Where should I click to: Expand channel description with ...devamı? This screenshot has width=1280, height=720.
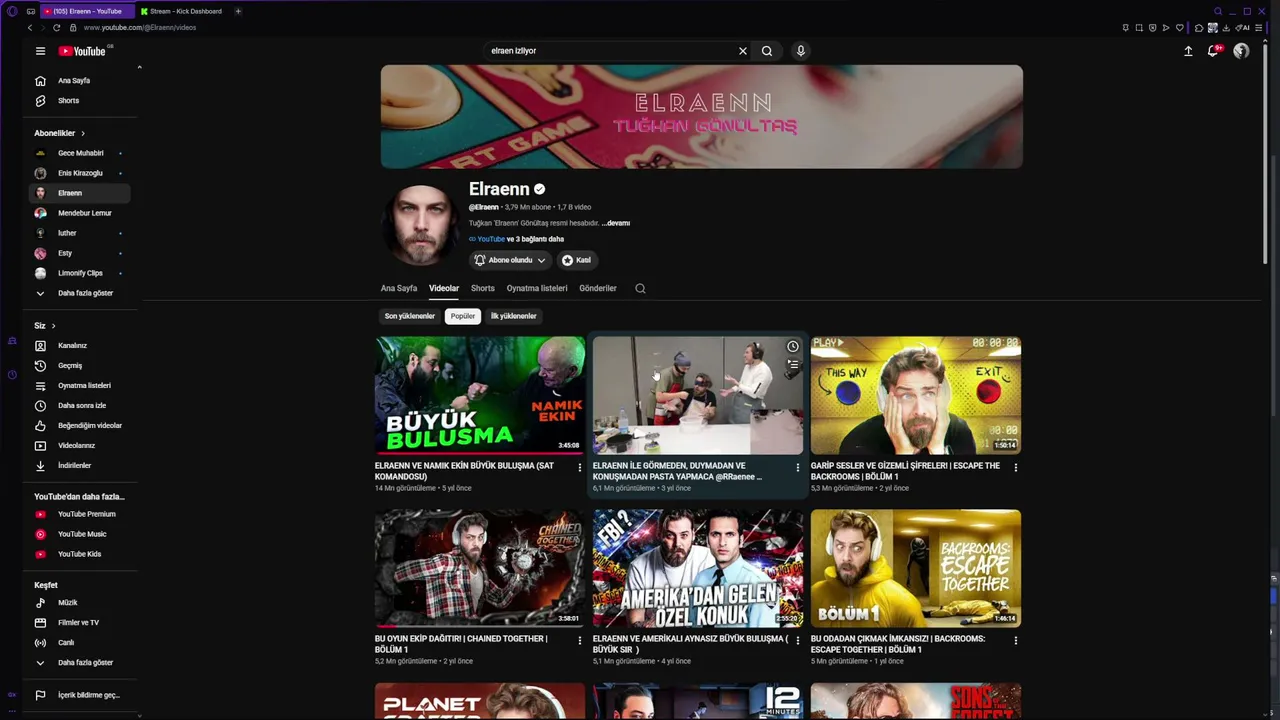[616, 223]
